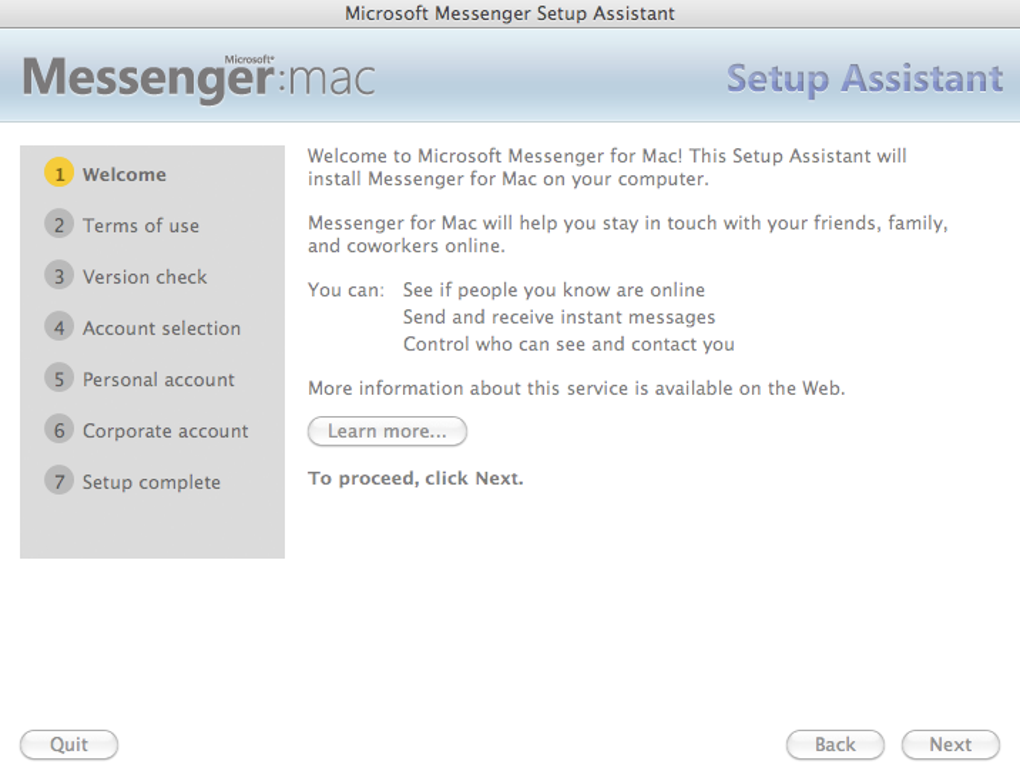Click 'Control who can see and contact you'
This screenshot has width=1020, height=781.
click(x=569, y=344)
